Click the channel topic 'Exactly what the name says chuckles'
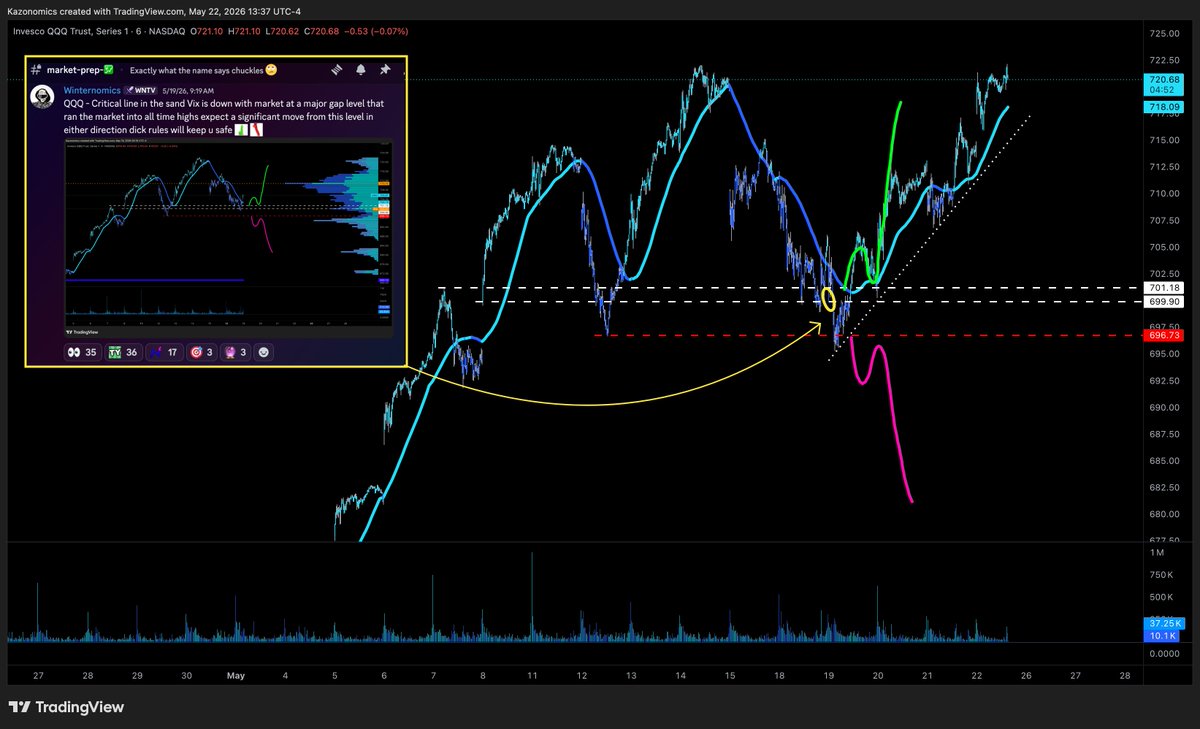 click(x=196, y=71)
